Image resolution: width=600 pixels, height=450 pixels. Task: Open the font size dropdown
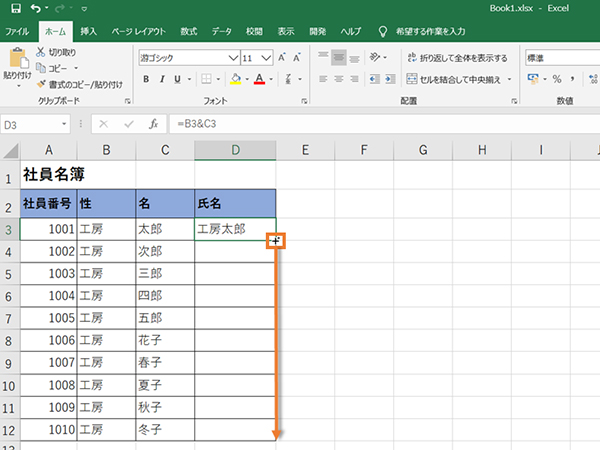click(264, 58)
